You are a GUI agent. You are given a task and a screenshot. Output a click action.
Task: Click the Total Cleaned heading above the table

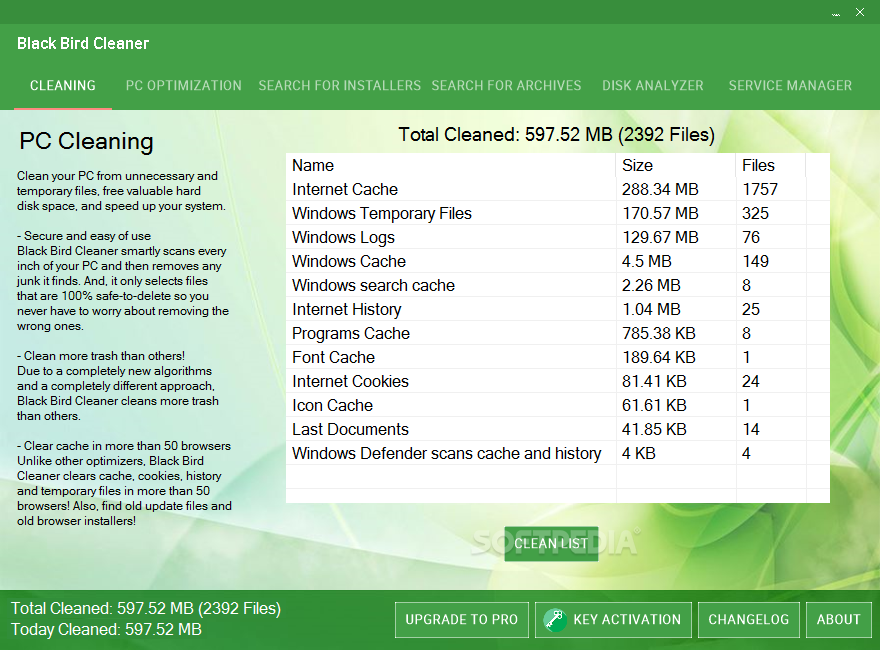557,135
